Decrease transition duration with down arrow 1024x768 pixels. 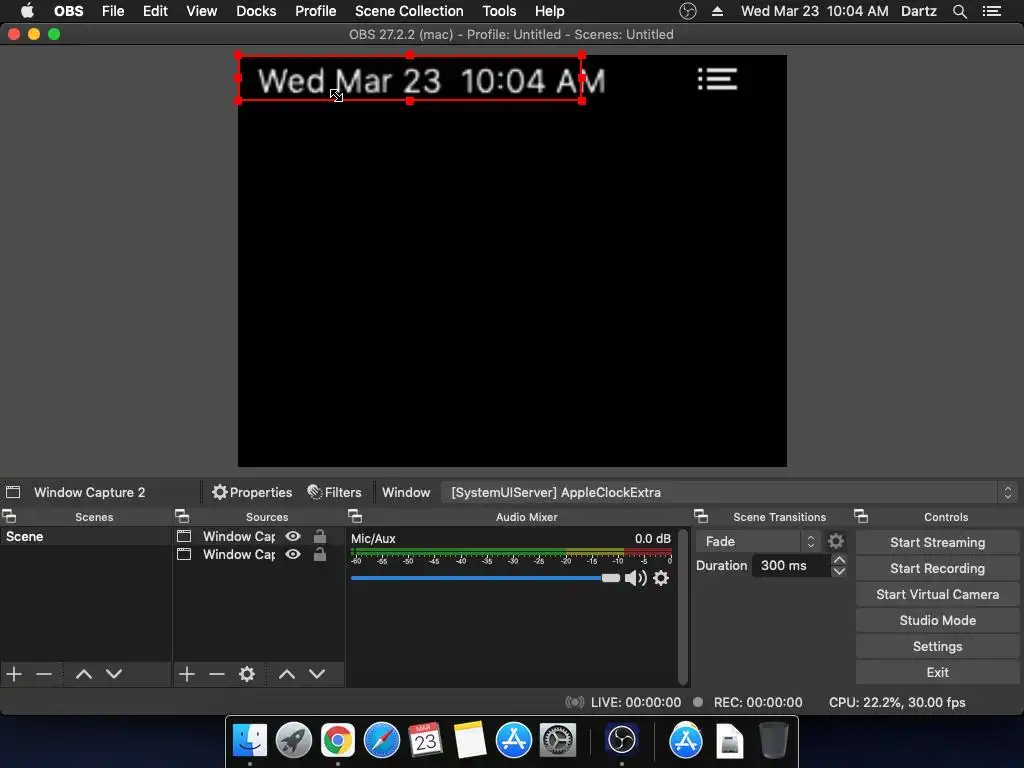click(x=839, y=571)
